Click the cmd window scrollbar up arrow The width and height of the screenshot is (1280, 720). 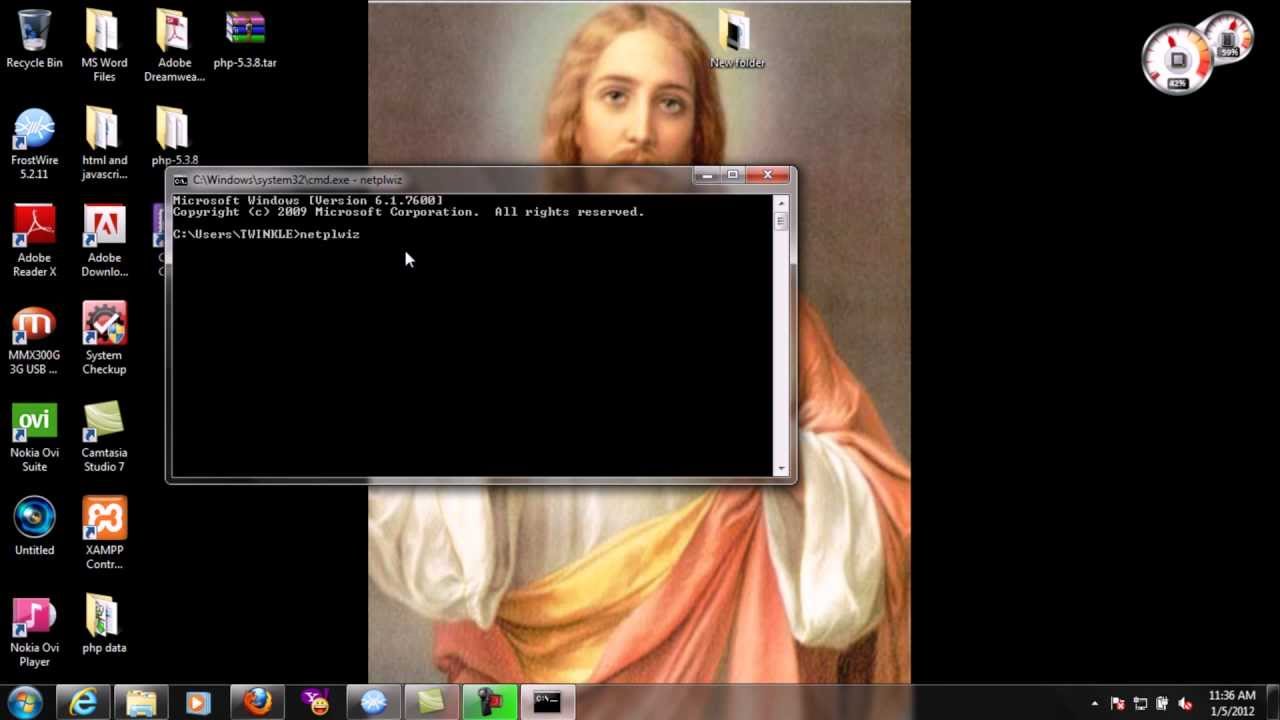781,203
